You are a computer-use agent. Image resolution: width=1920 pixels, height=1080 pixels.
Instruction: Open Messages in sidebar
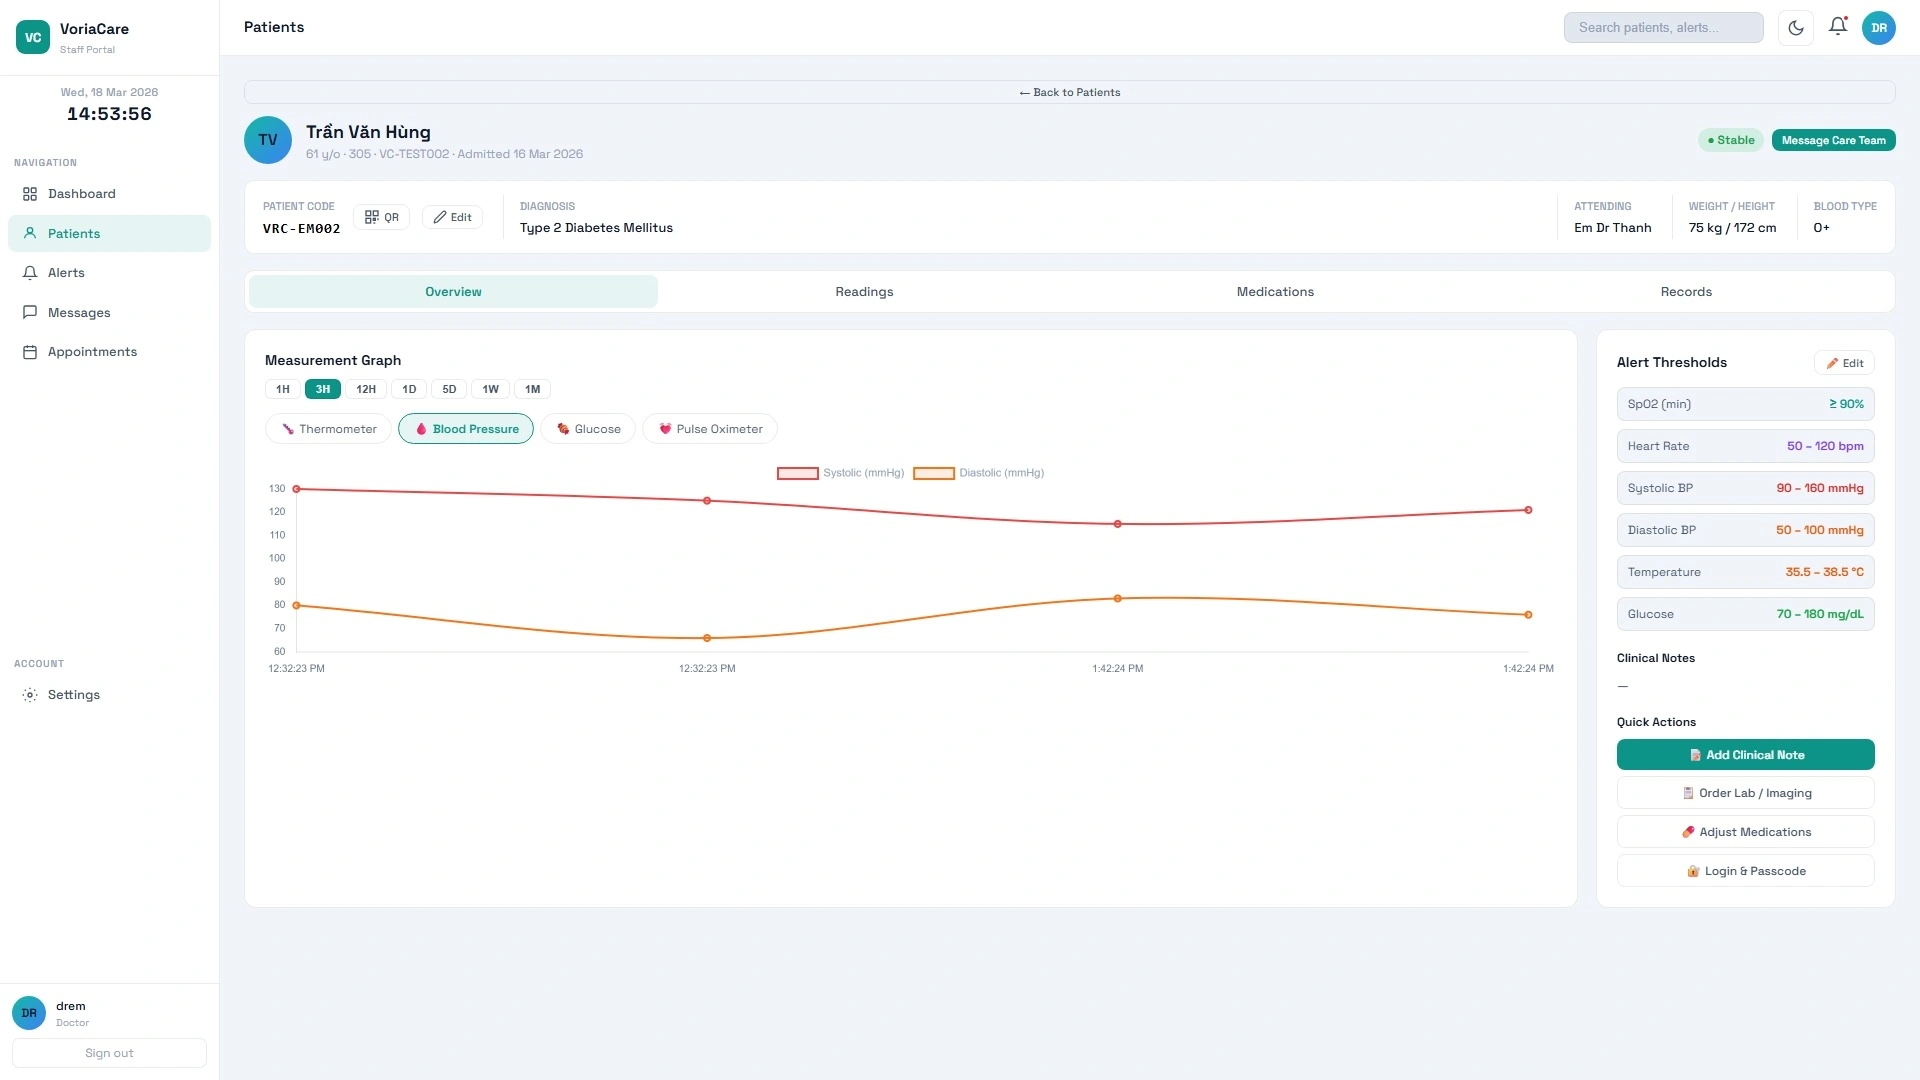pos(79,313)
